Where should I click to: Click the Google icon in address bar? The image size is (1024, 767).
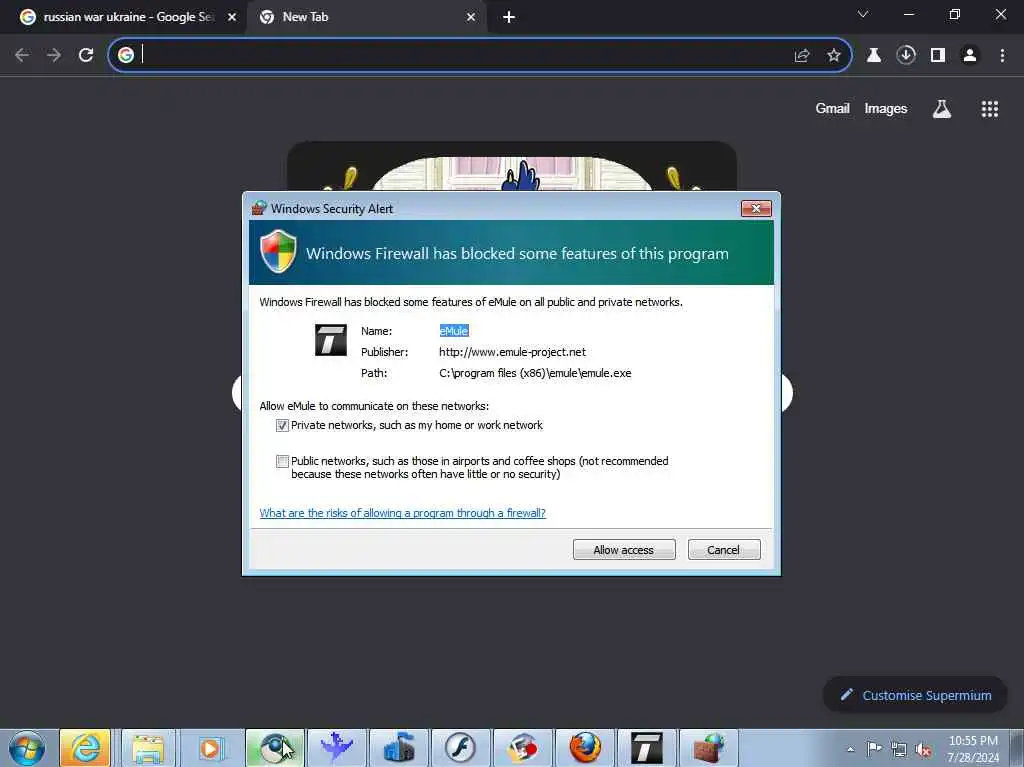tap(126, 55)
